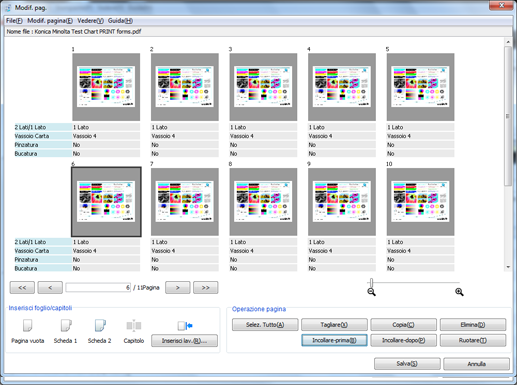Close the Modif. pag. window
The image size is (517, 385).
pos(501,5)
